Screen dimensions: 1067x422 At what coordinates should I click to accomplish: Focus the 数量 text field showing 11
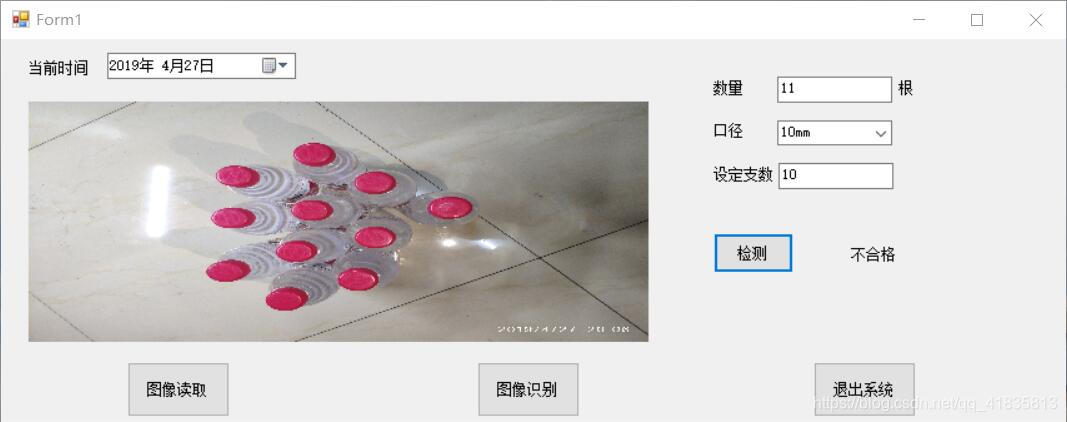[x=834, y=89]
